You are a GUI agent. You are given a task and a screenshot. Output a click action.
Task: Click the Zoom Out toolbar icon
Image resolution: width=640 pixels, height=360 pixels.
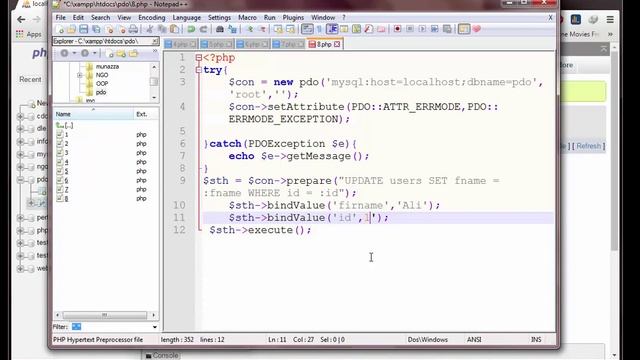tap(262, 29)
